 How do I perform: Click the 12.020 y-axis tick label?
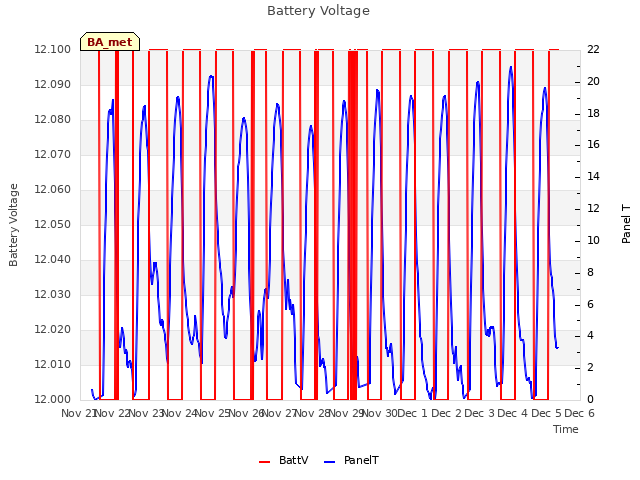coord(52,329)
